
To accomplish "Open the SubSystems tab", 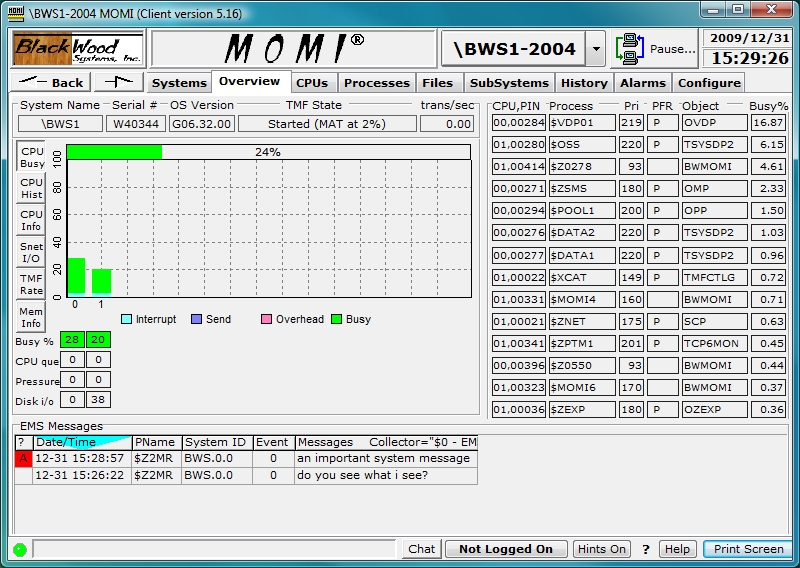I will click(509, 83).
